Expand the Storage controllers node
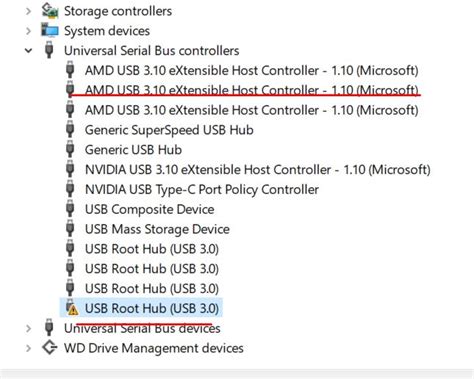Viewport: 474px width, 379px height. (28, 11)
